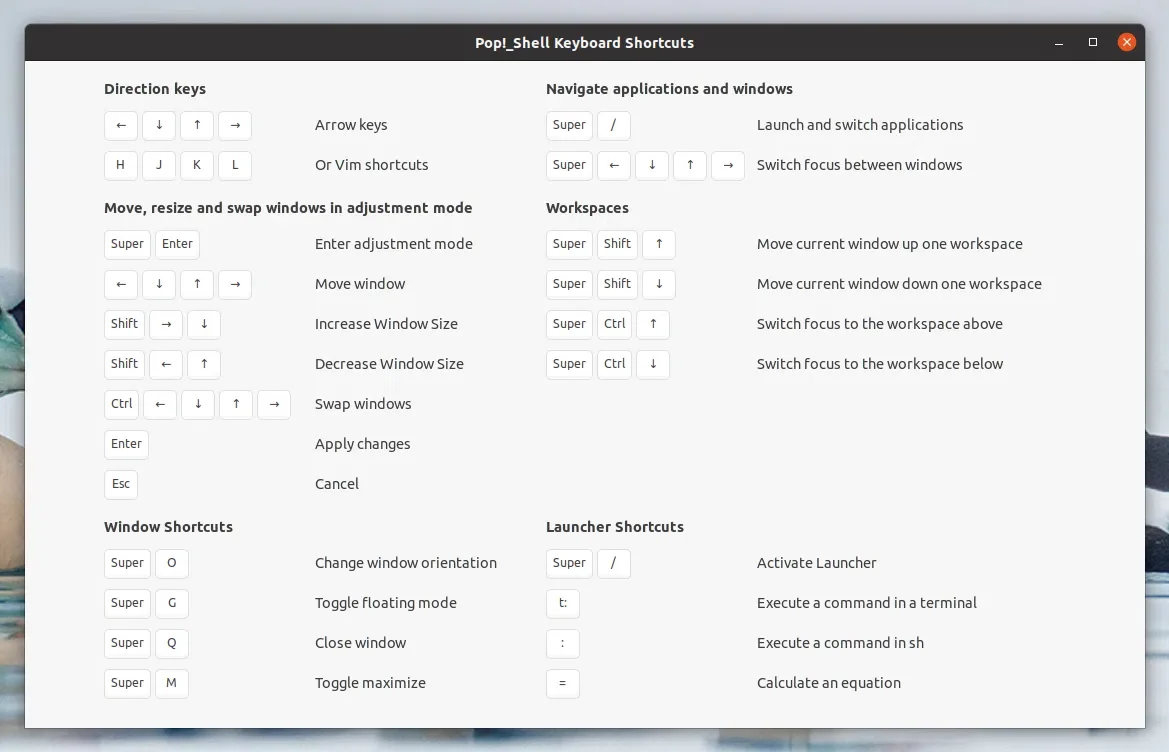Click Ctrl key in Switch focus workspace above row
The width and height of the screenshot is (1169, 752).
614,324
